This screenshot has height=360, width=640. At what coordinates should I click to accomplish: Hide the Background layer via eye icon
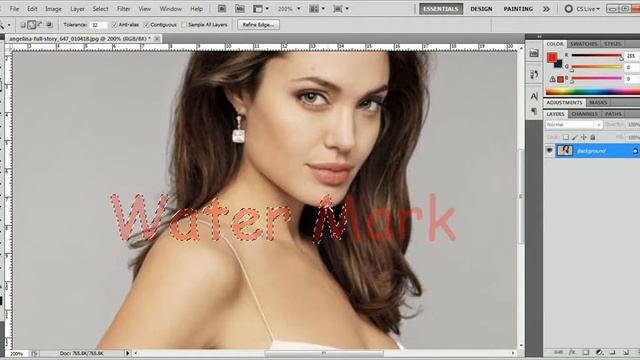(549, 151)
